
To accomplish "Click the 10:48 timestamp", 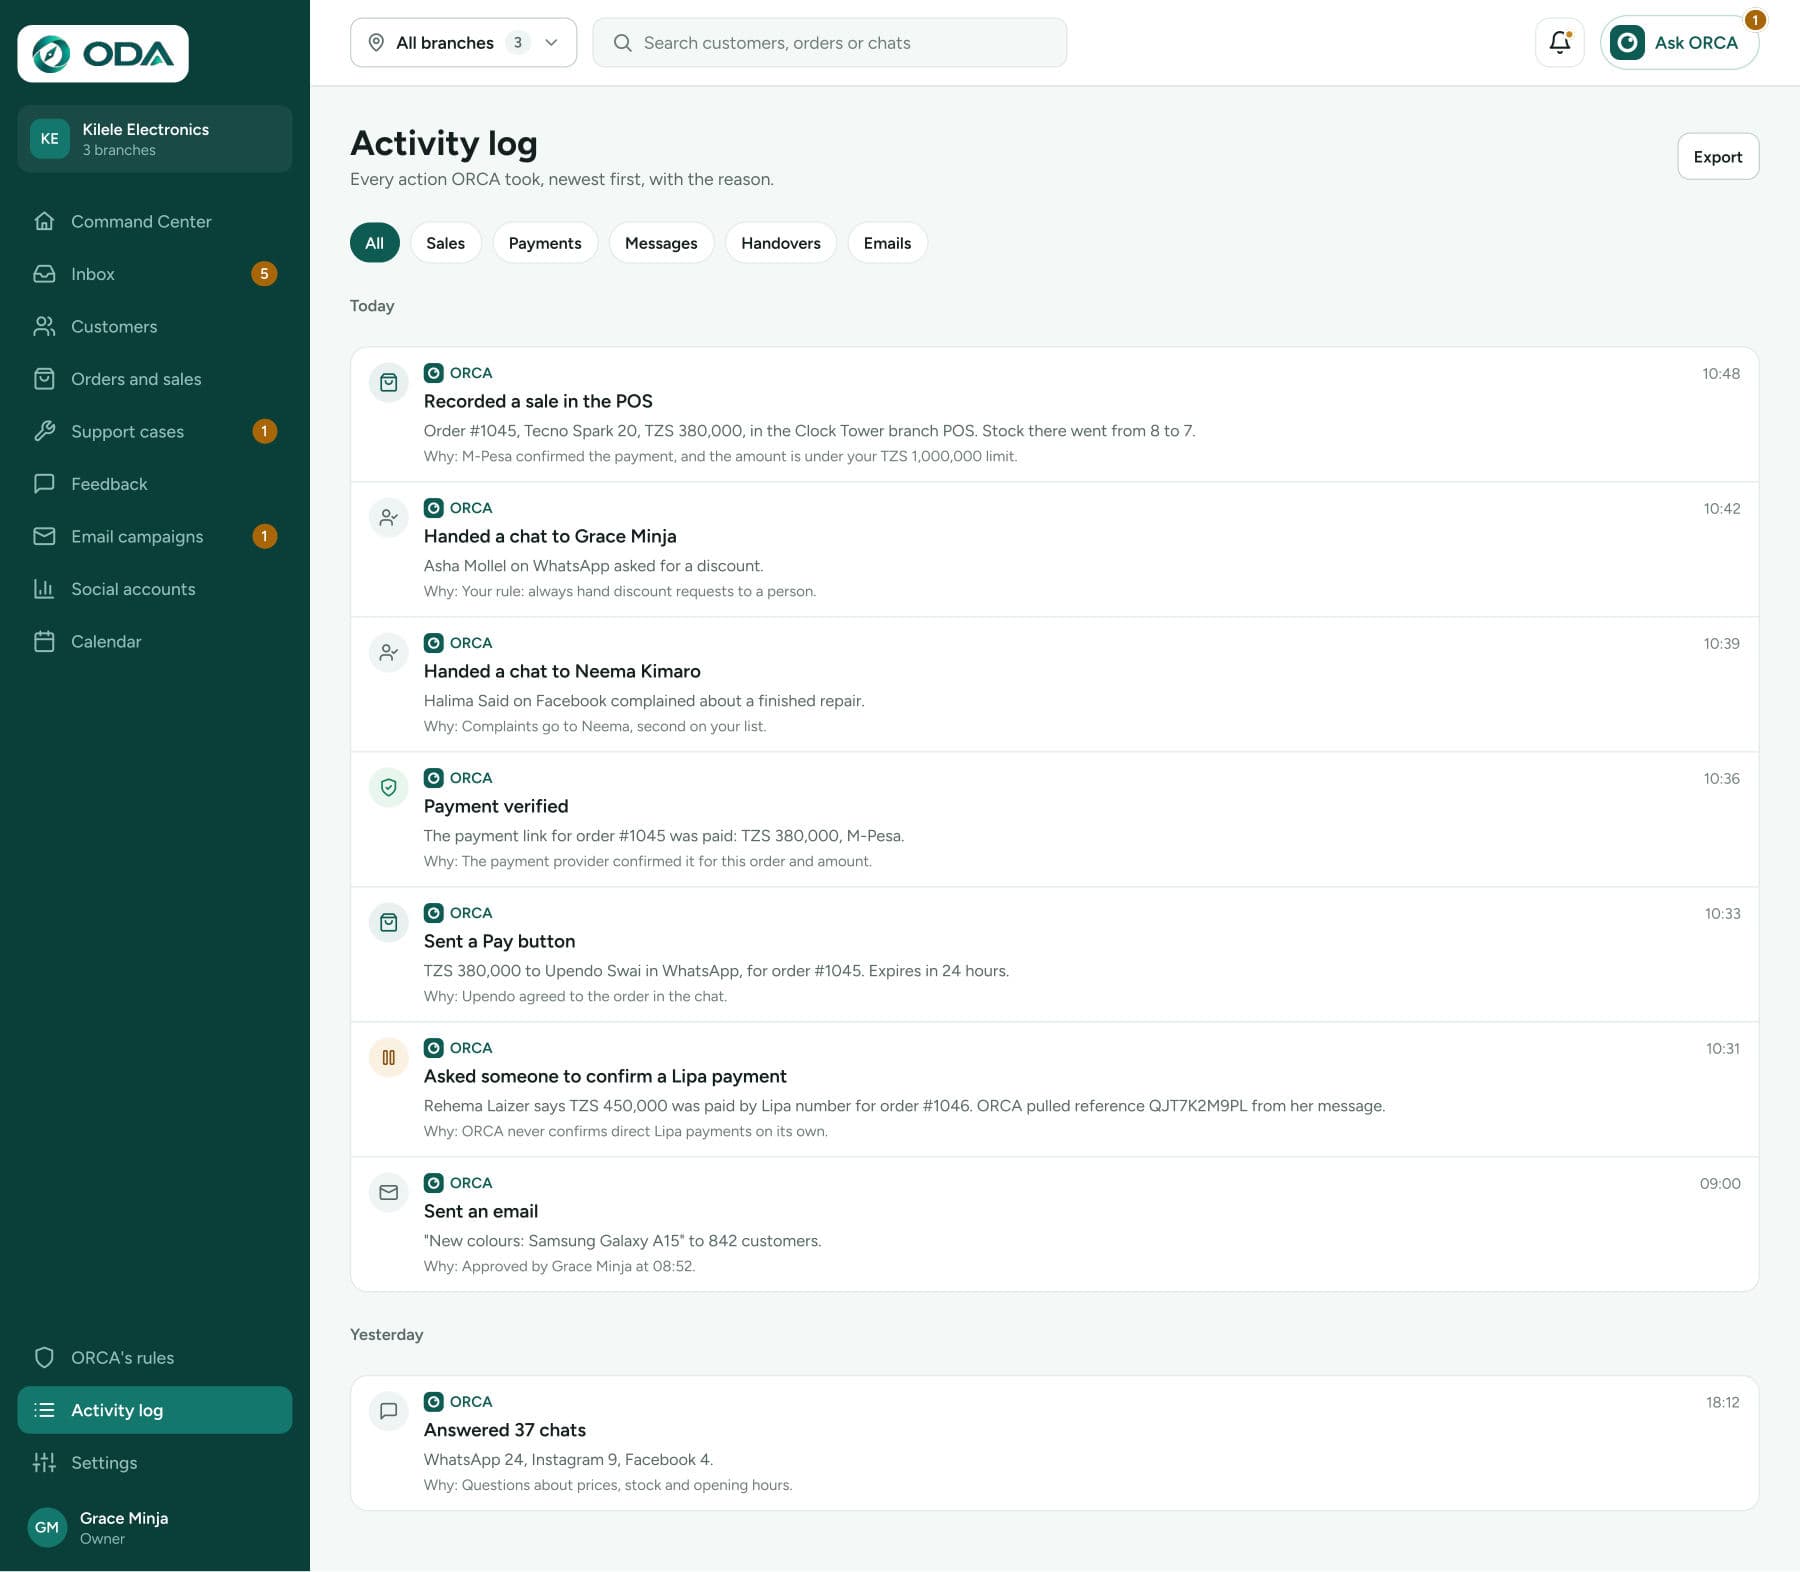I will tap(1721, 373).
